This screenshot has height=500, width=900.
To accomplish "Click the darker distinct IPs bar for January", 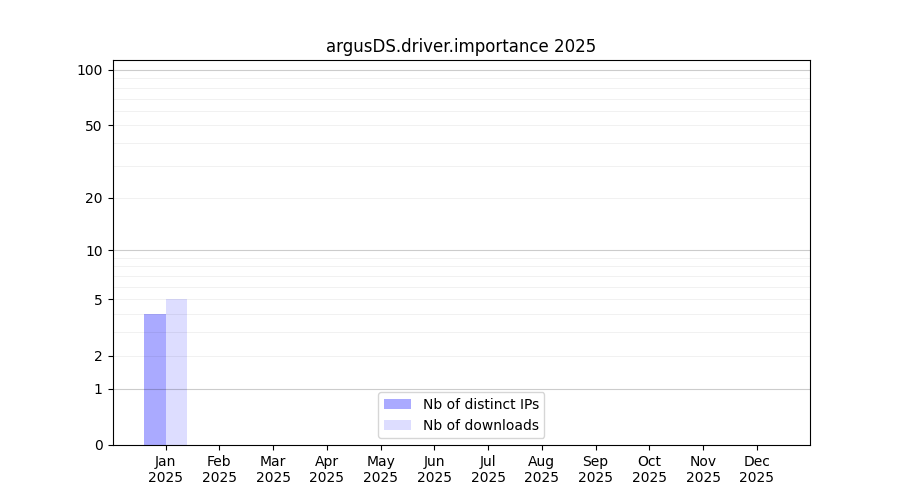I will pos(155,380).
